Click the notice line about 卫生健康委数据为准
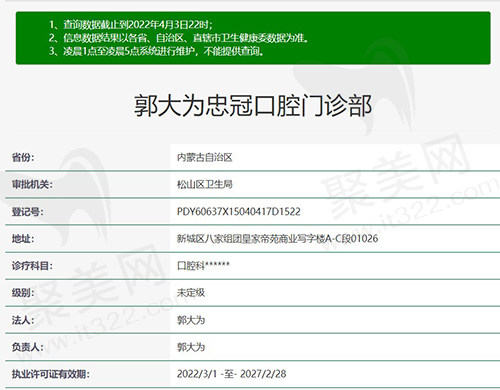 pyautogui.click(x=179, y=38)
